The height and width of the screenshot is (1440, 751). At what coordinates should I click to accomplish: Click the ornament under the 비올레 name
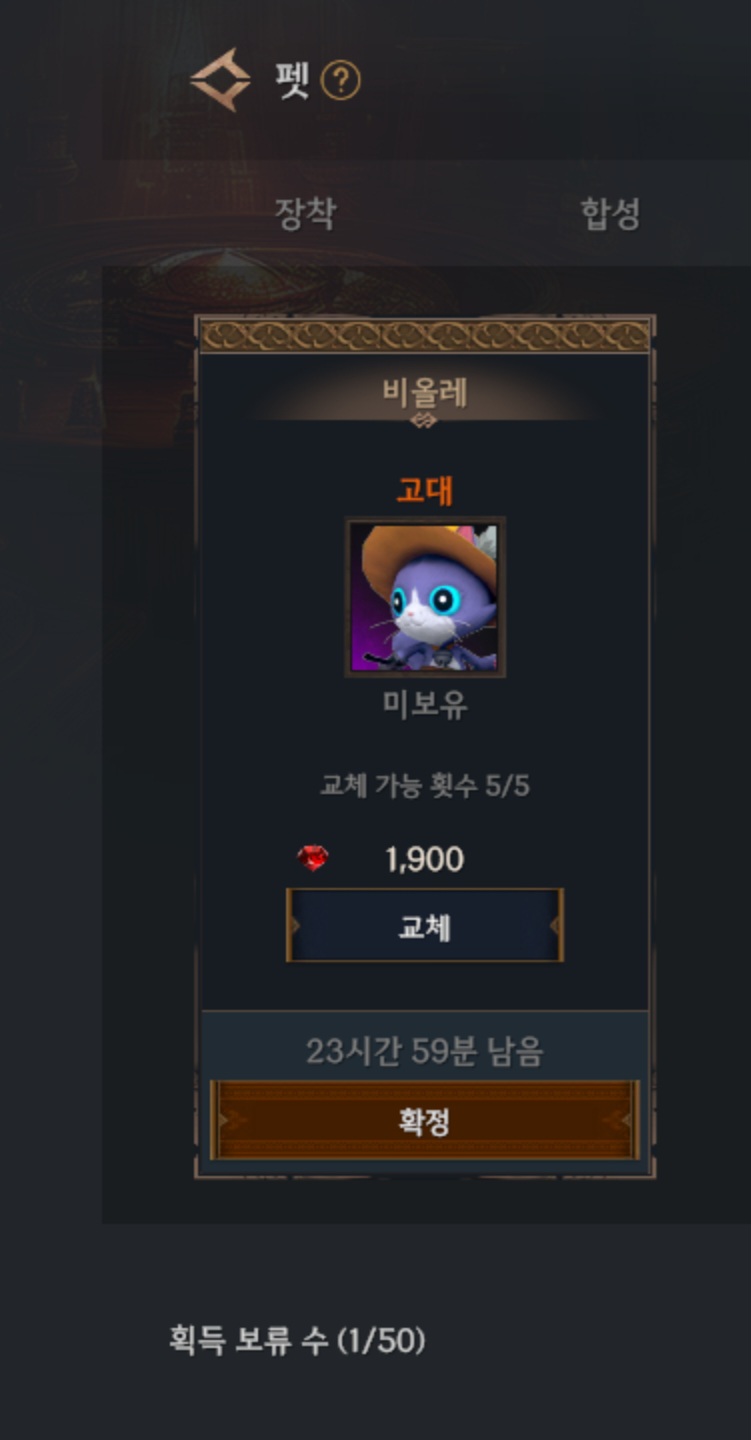(x=424, y=421)
